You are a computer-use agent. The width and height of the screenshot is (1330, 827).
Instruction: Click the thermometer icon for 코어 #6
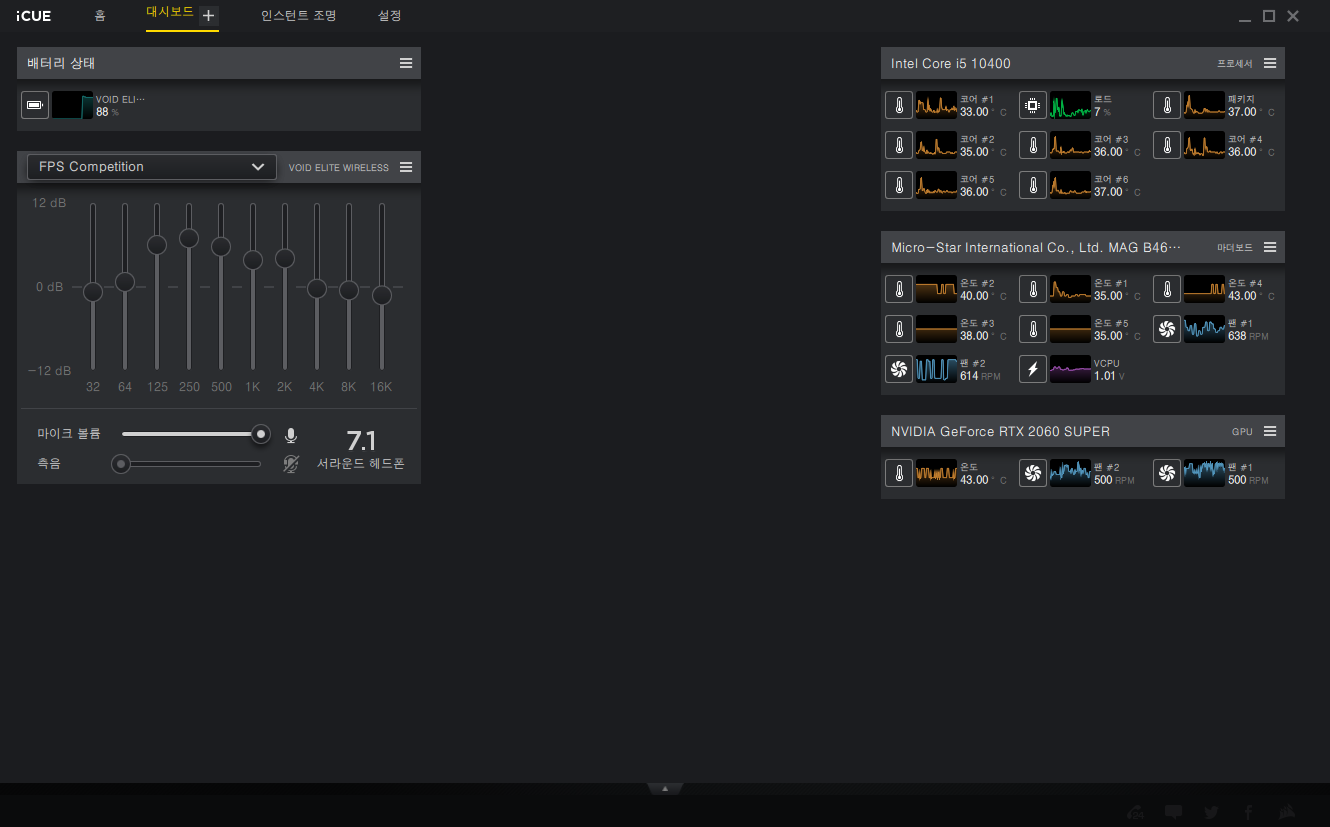[x=1033, y=185]
